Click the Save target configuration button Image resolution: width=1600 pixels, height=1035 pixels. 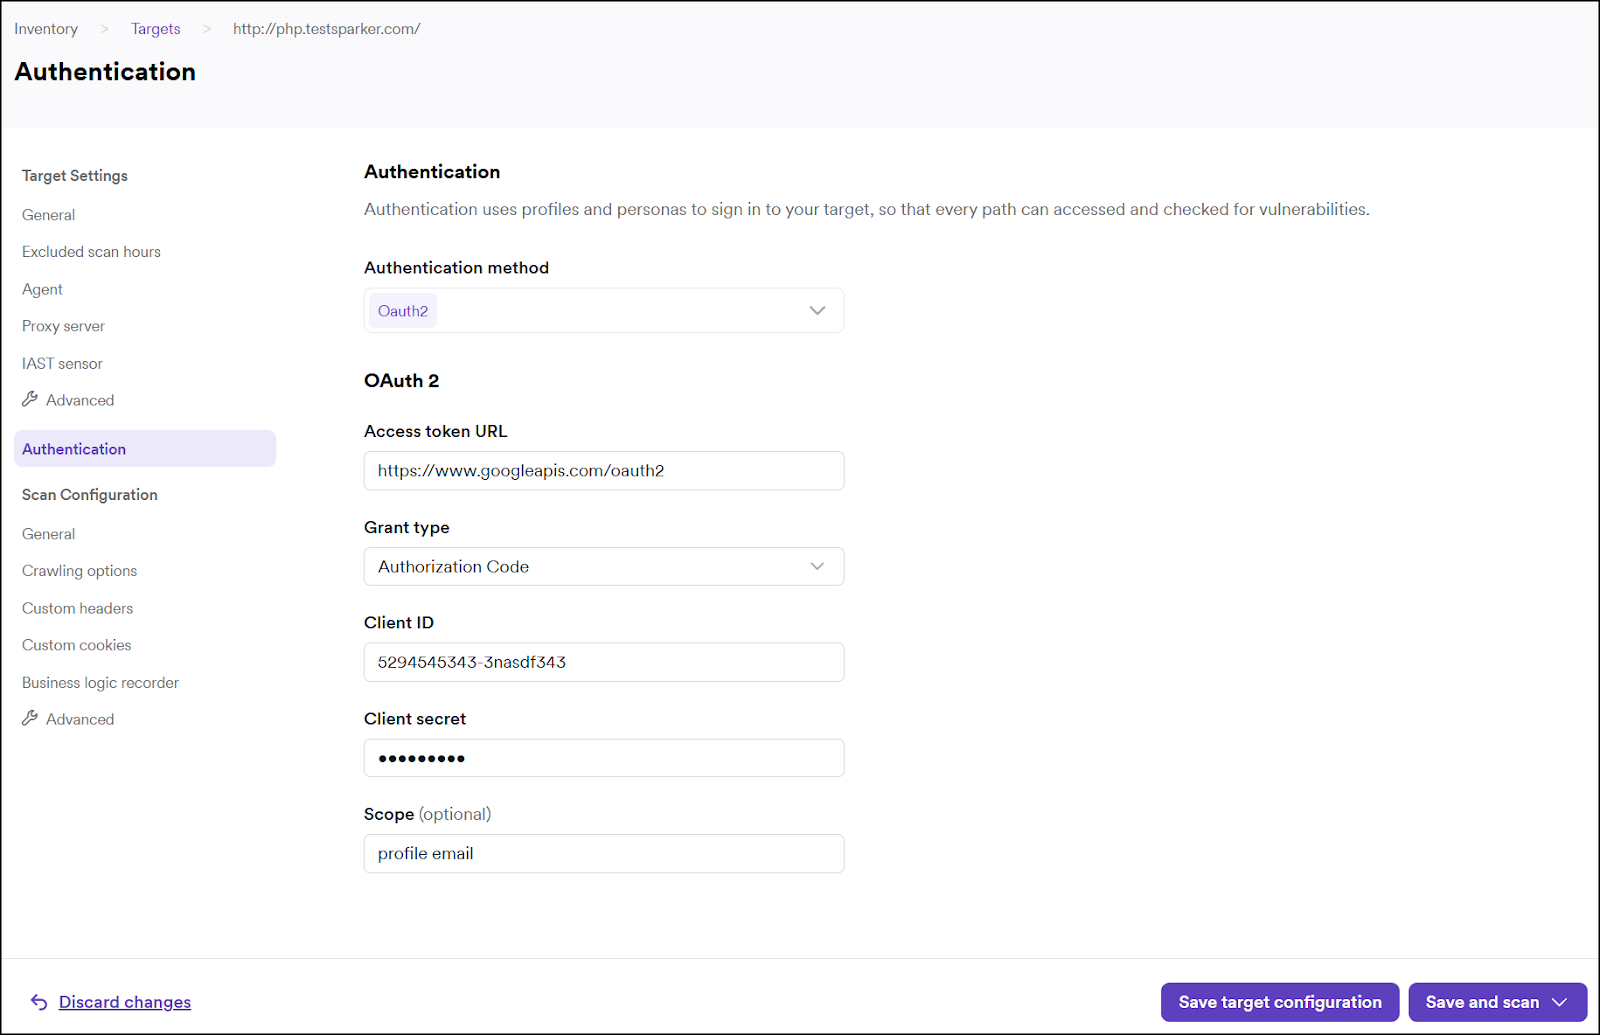(x=1279, y=1001)
